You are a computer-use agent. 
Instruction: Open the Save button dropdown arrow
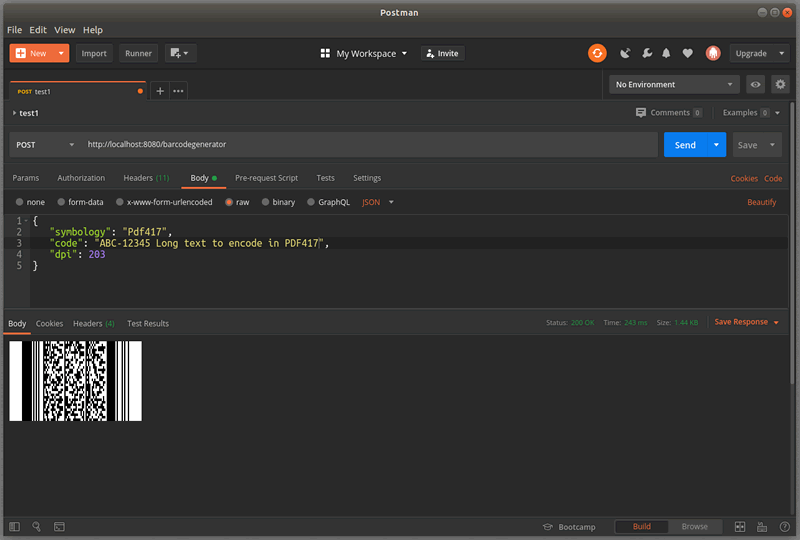click(772, 145)
